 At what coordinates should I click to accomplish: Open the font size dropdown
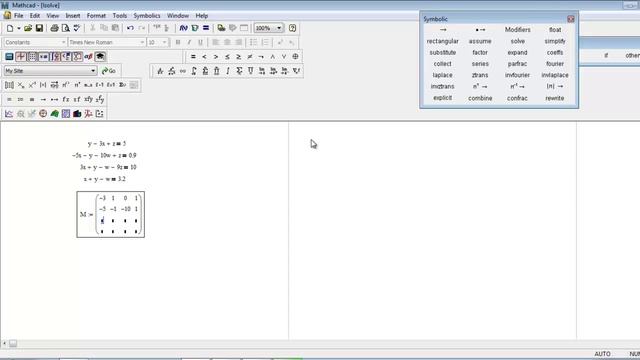[158, 42]
